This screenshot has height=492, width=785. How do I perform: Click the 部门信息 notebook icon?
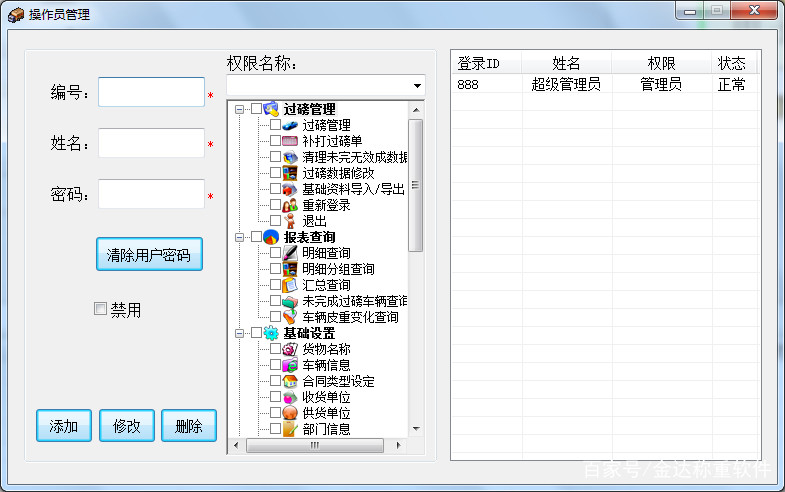point(290,429)
